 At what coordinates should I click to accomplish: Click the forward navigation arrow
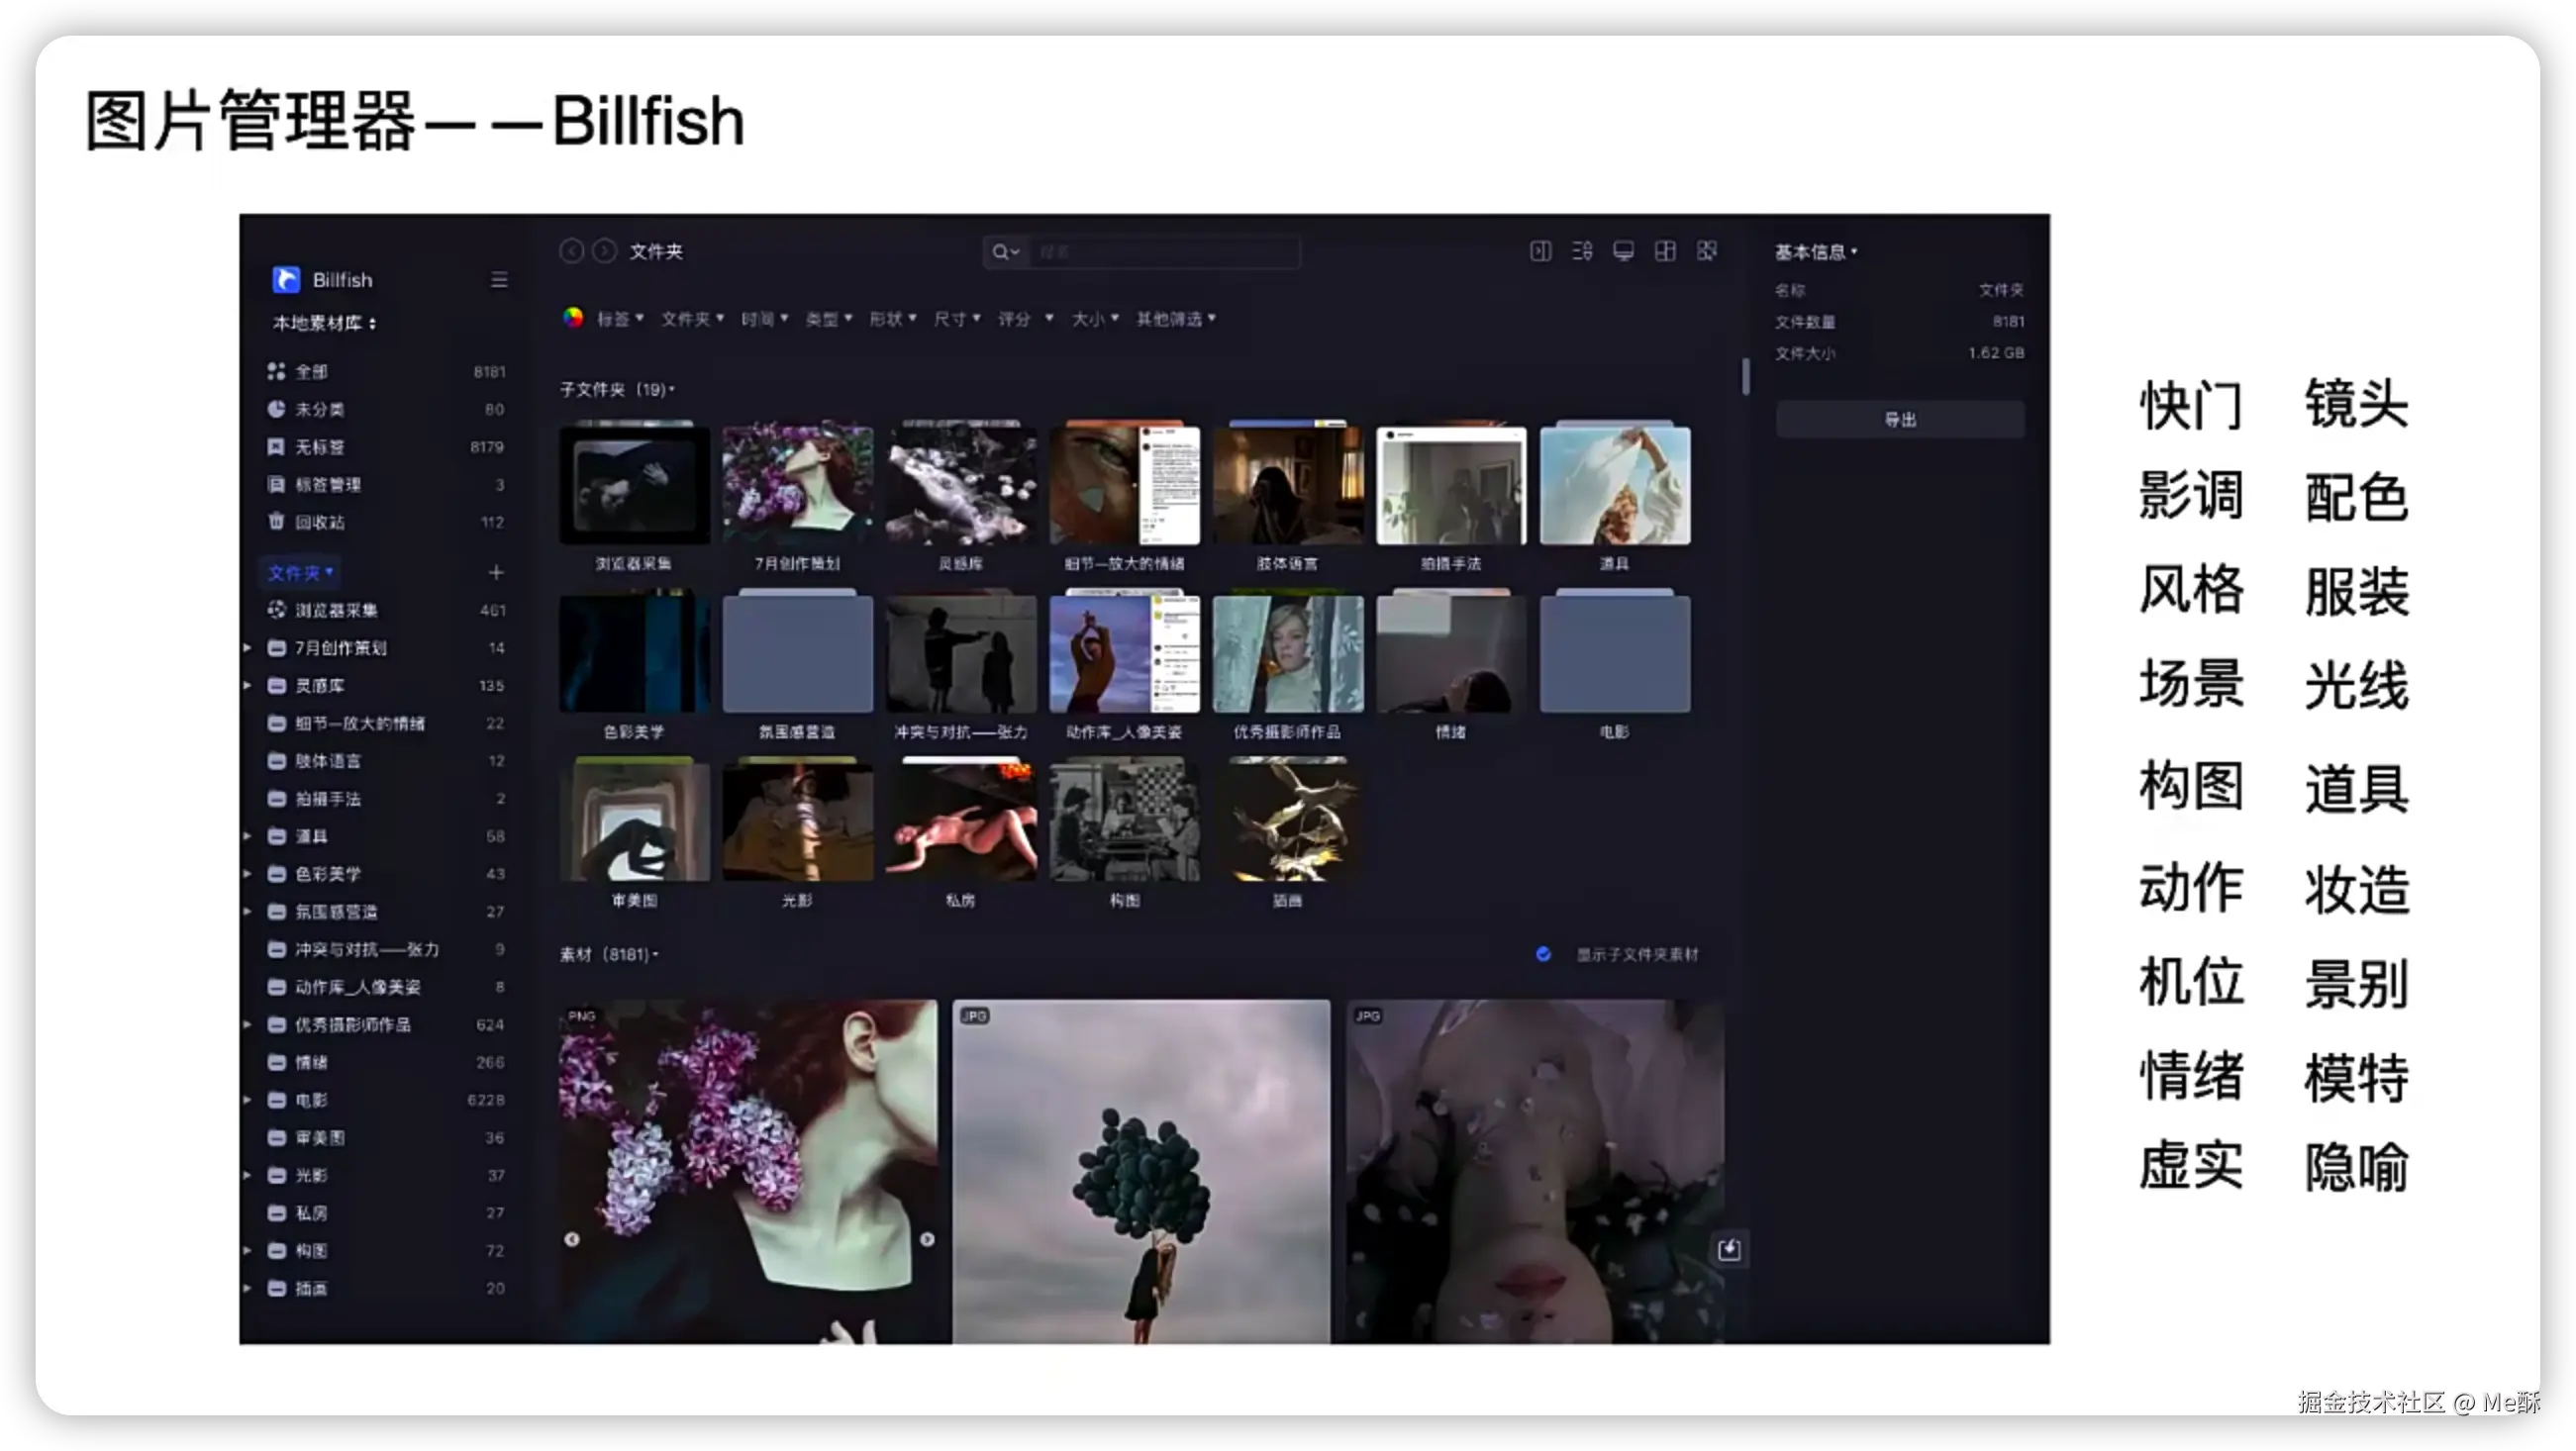604,251
